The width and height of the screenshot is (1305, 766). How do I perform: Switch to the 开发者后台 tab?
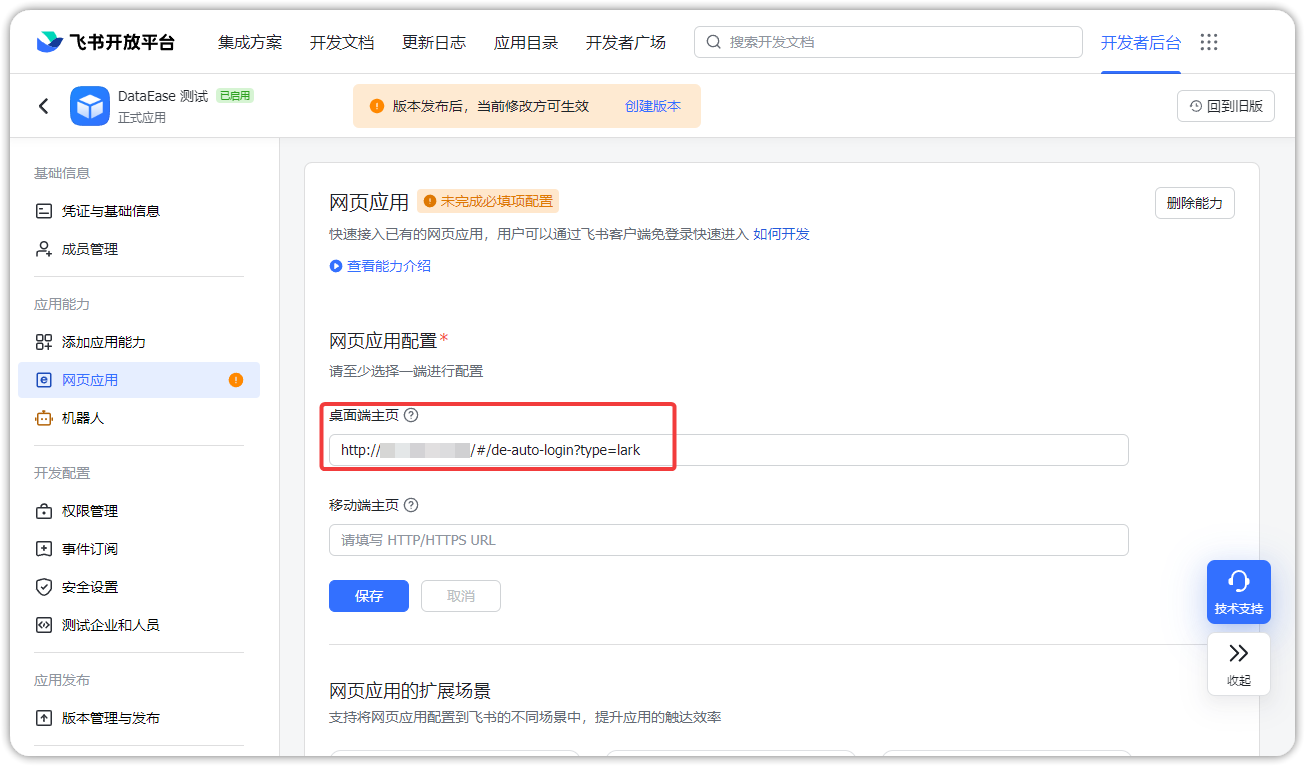1141,42
